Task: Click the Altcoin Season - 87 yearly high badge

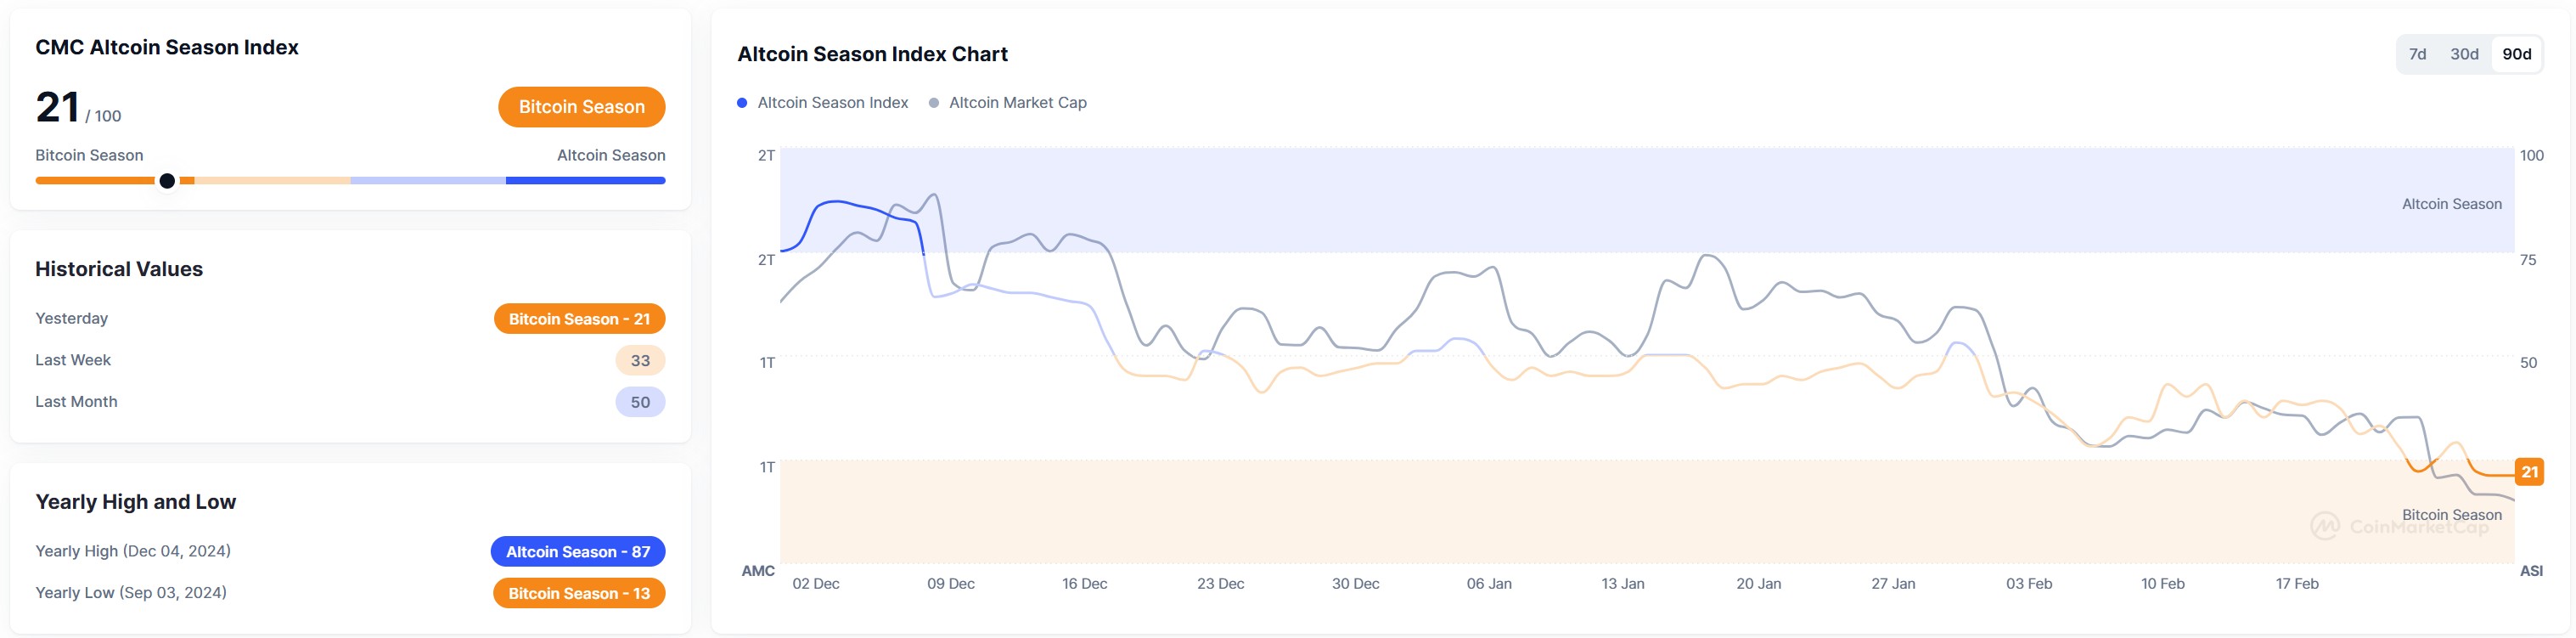Action: [x=577, y=552]
